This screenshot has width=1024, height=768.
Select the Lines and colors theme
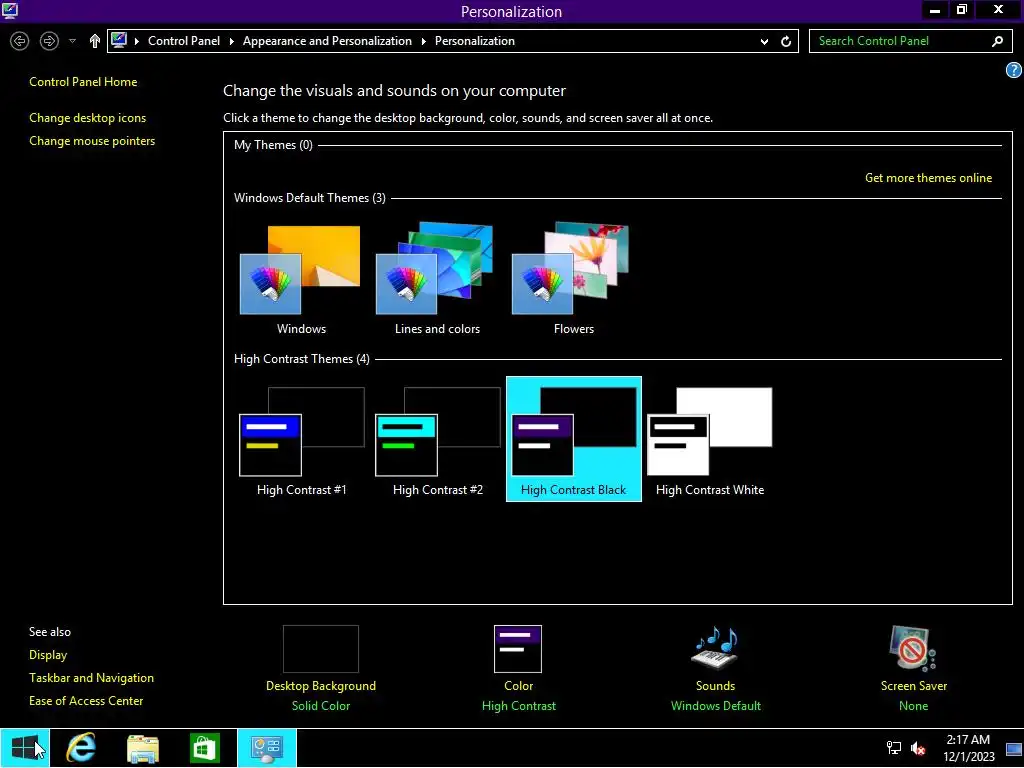437,280
